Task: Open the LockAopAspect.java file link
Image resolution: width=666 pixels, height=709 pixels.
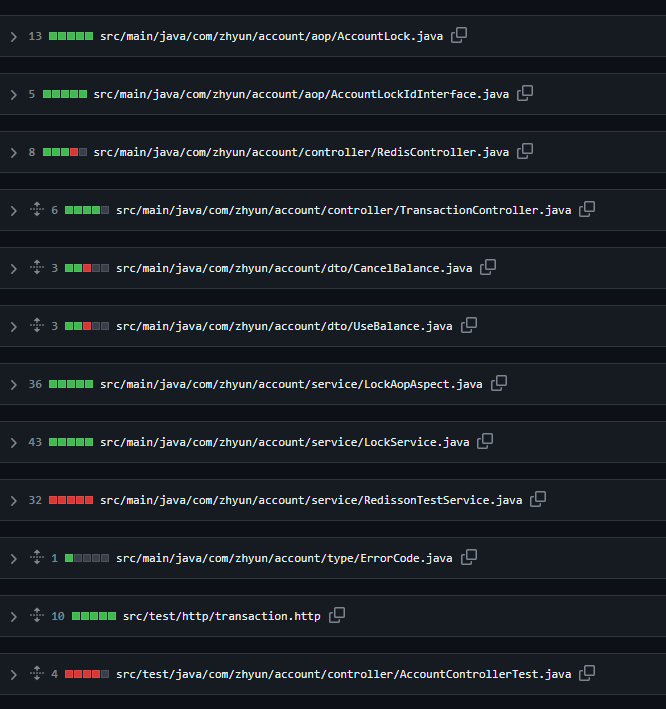Action: click(291, 384)
